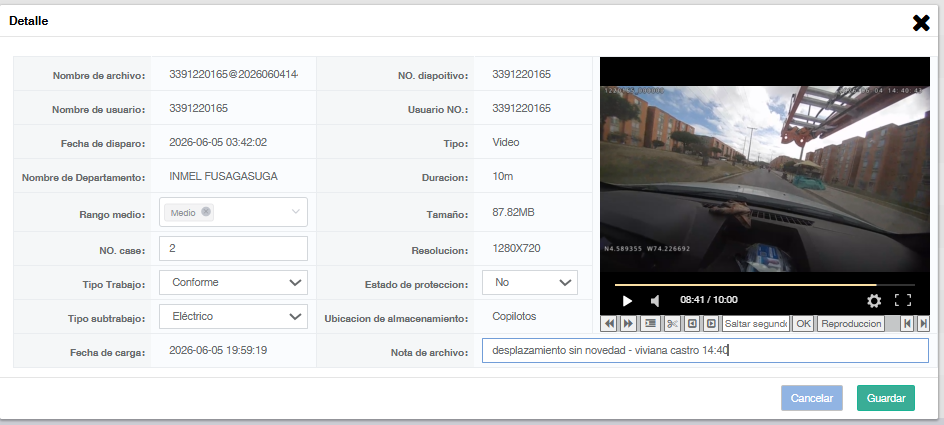Expand the Rango medio dropdown arrow
944x425 pixels.
click(x=296, y=212)
